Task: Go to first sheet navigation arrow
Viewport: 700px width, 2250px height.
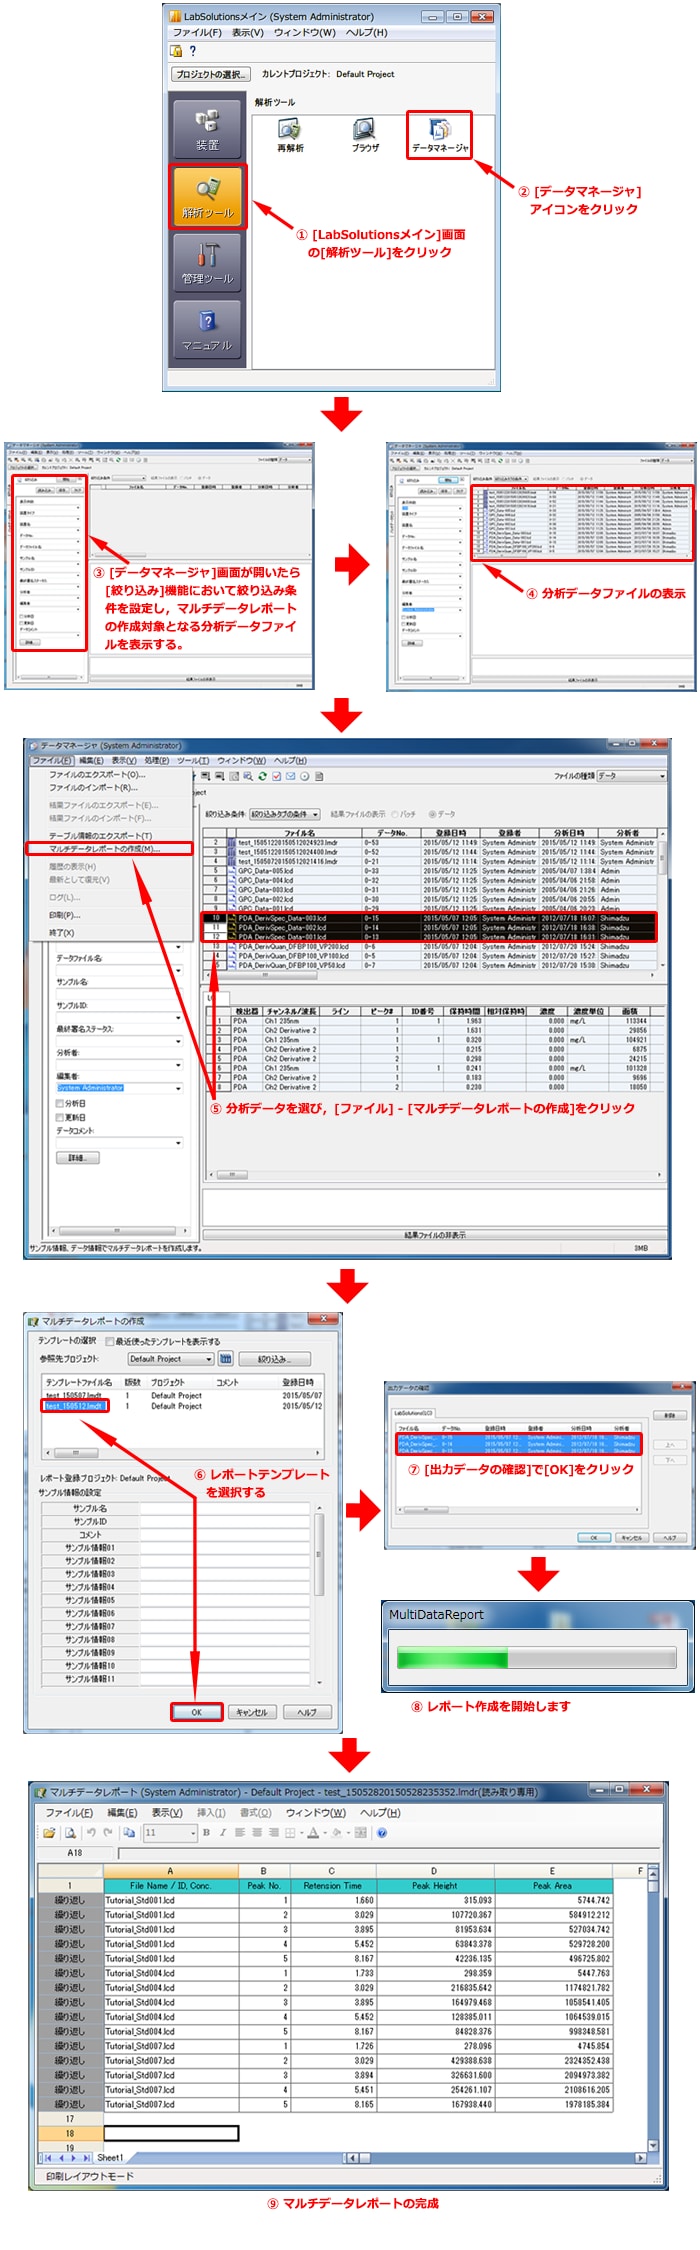Action: (47, 2158)
